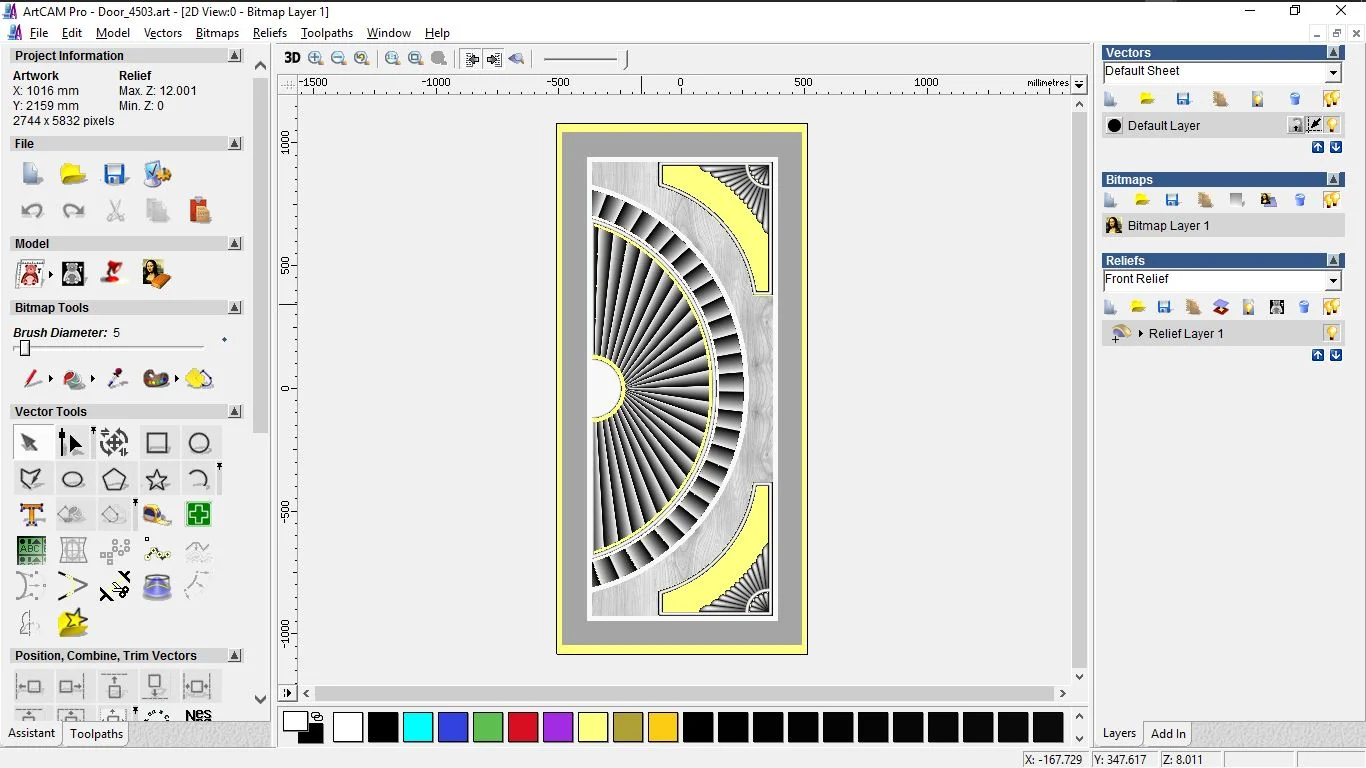The width and height of the screenshot is (1366, 768).
Task: Switch to the Toolpaths tab
Action: 96,734
